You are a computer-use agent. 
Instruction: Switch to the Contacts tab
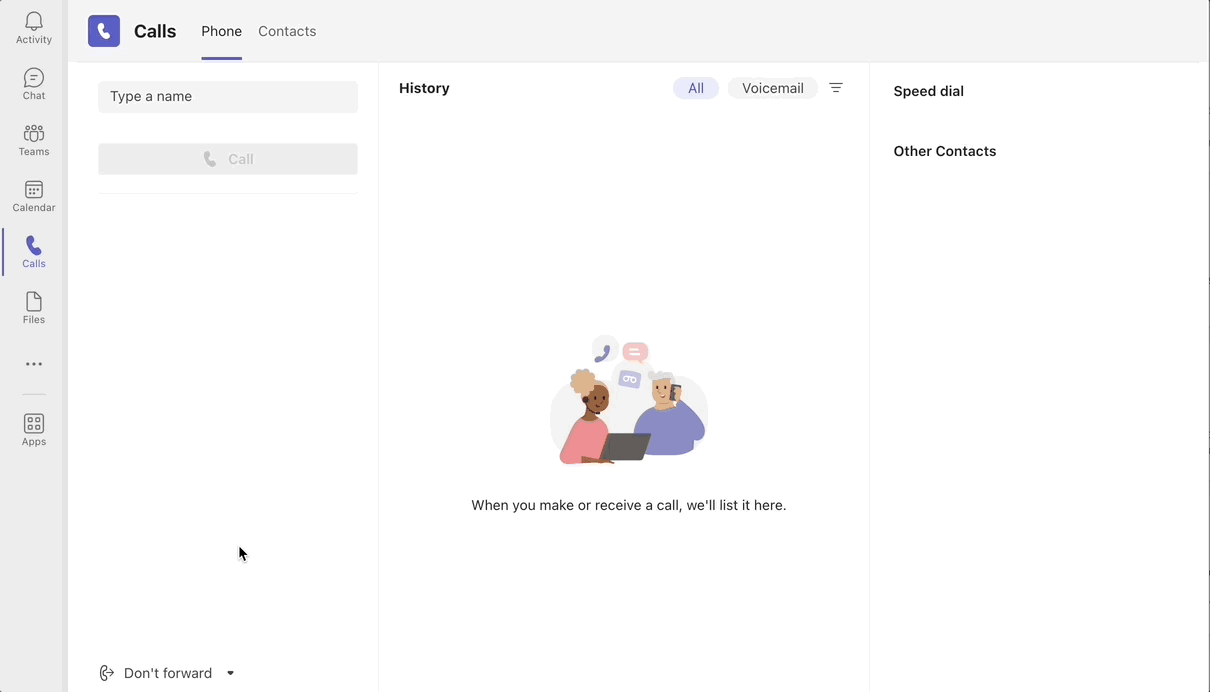click(287, 31)
